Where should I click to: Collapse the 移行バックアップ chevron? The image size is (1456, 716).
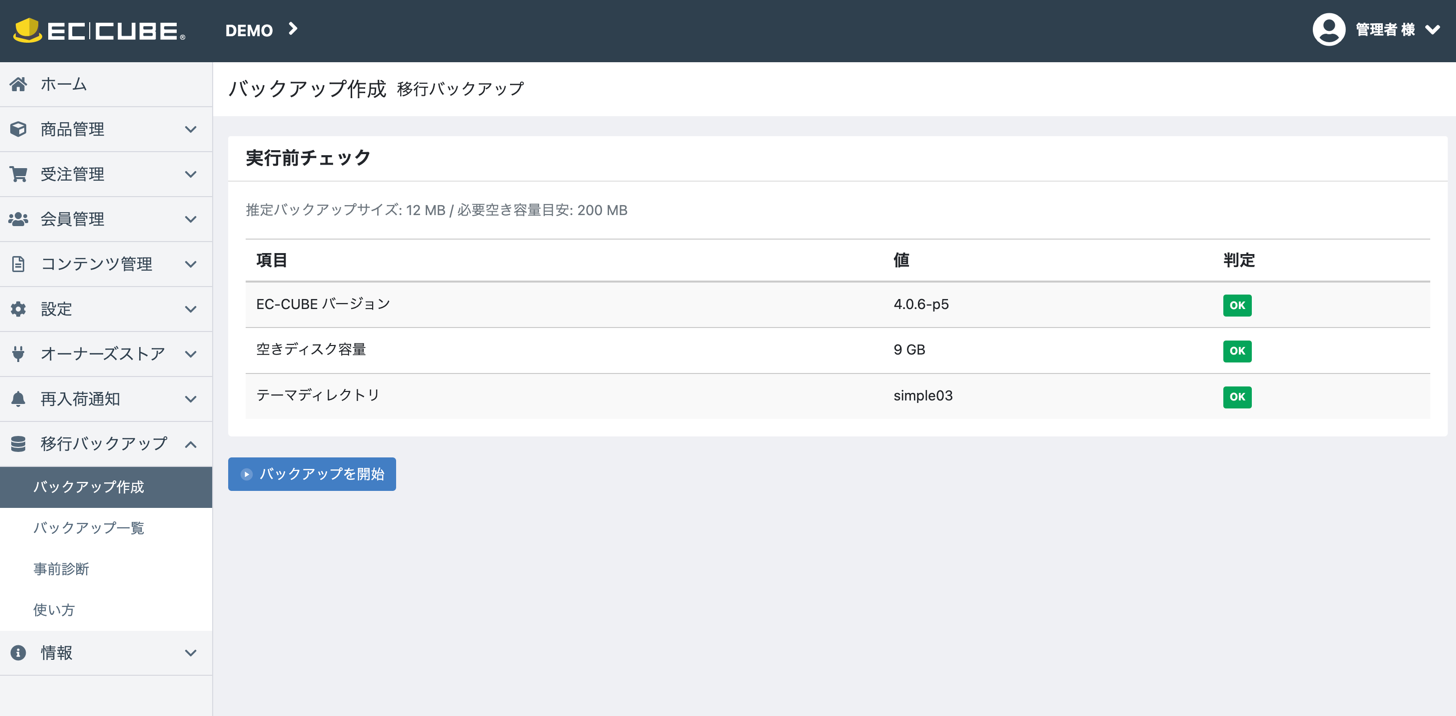pyautogui.click(x=191, y=444)
